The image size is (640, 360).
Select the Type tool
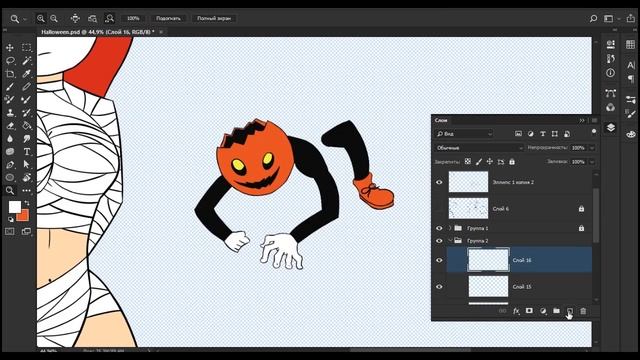tap(27, 152)
